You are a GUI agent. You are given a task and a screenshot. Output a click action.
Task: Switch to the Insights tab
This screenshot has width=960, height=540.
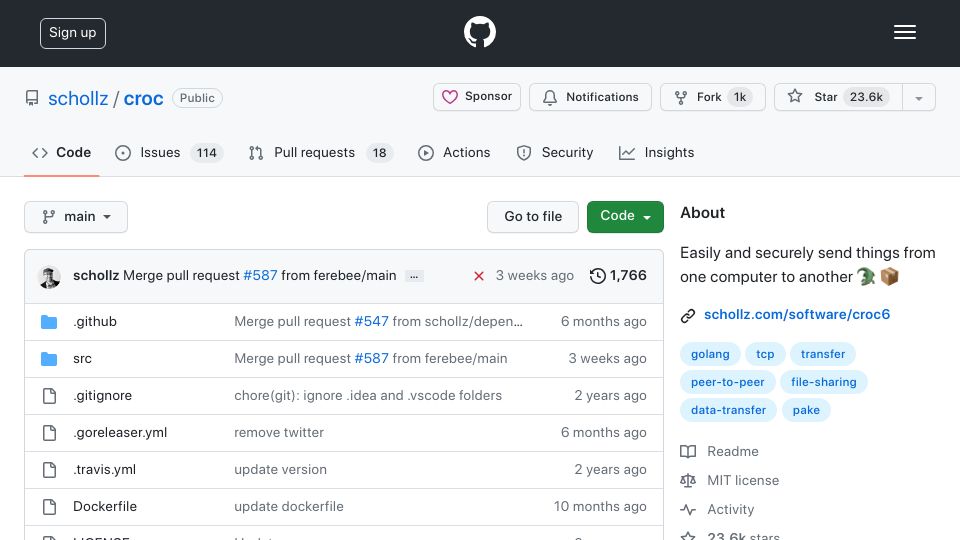[x=656, y=152]
